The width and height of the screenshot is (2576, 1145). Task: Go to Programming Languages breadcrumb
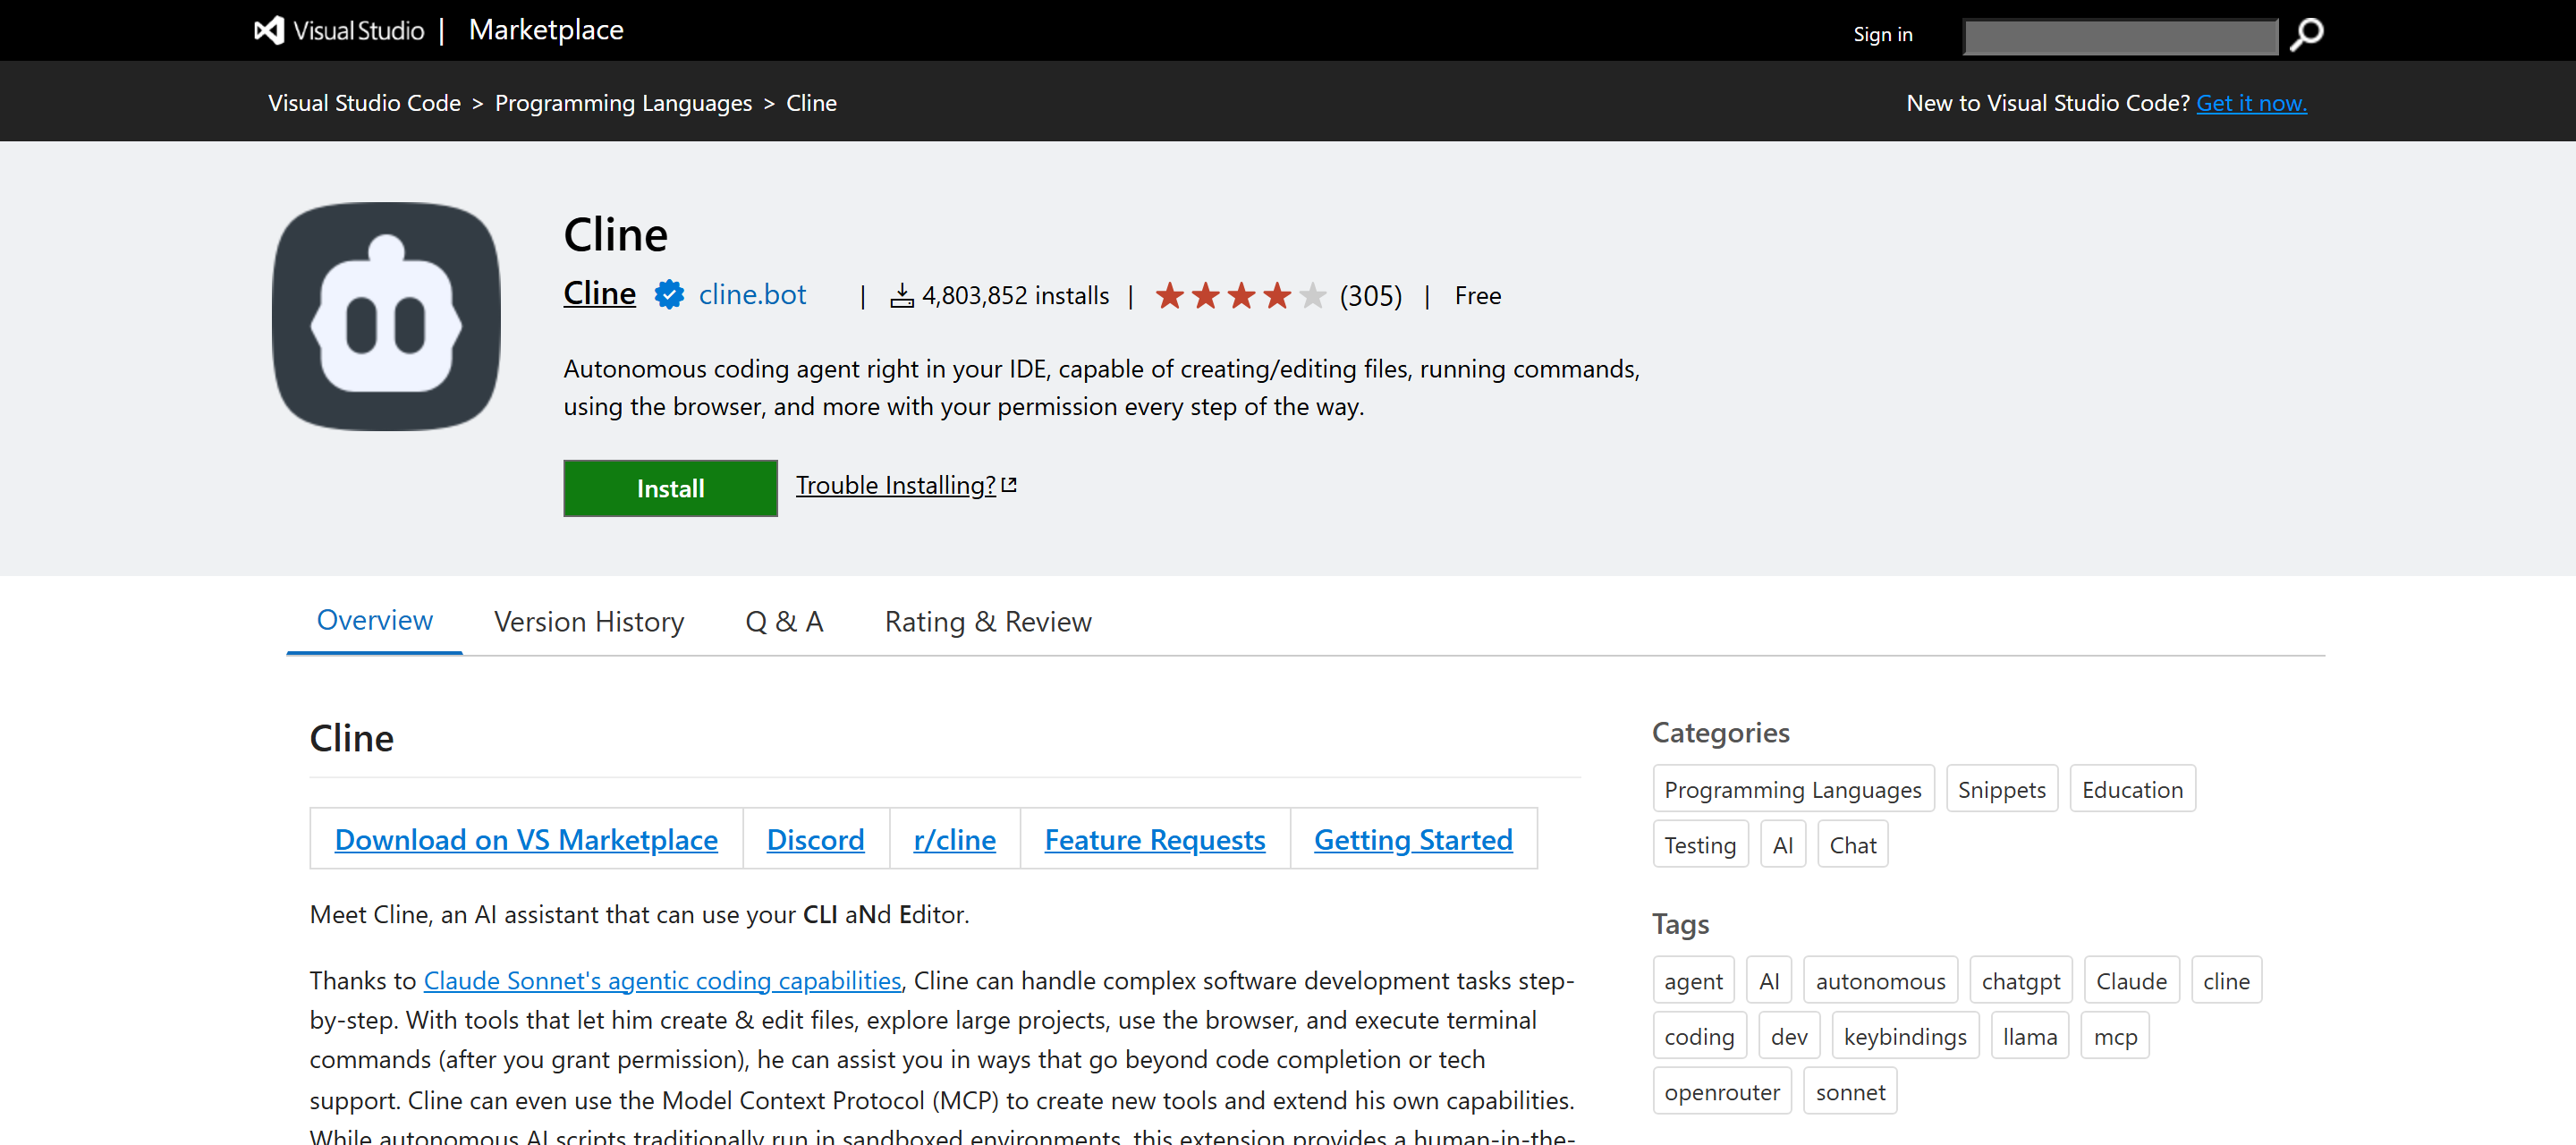click(x=623, y=103)
